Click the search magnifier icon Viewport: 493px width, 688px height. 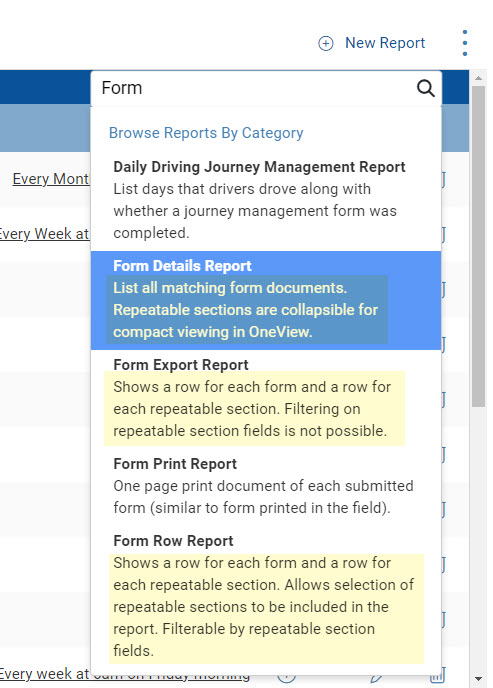pos(425,88)
